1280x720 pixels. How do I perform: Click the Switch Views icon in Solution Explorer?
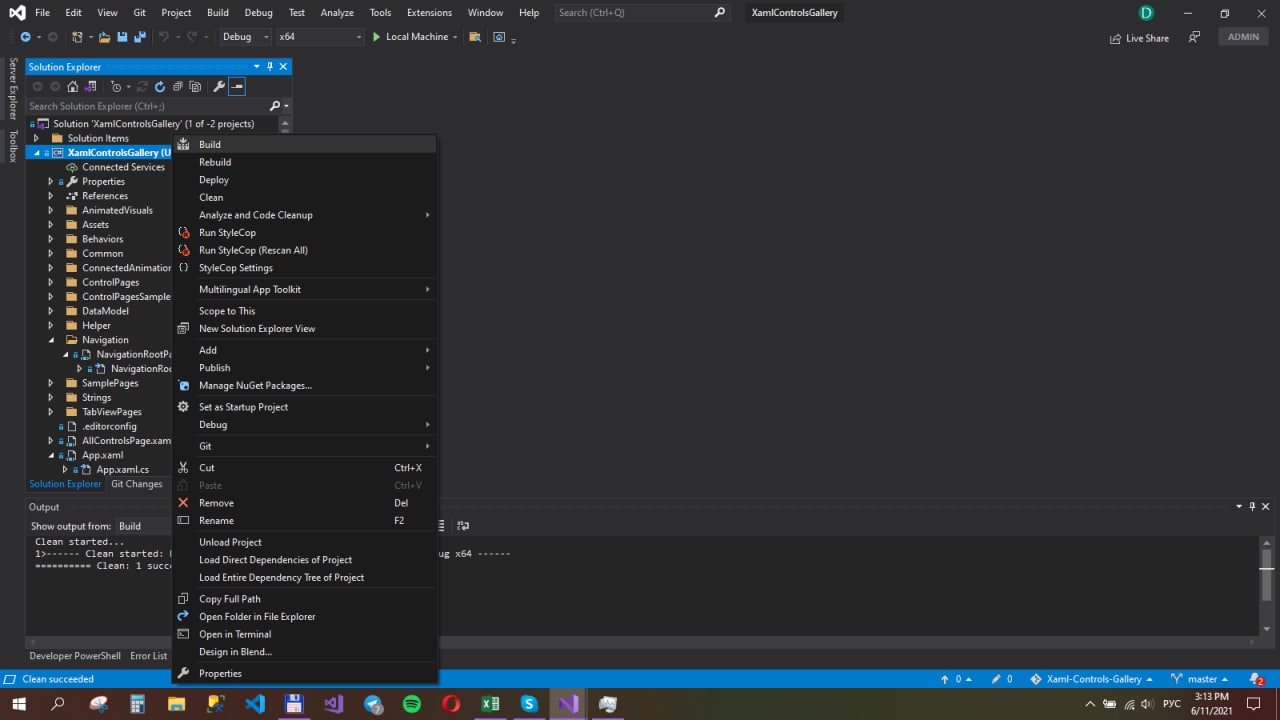(89, 87)
